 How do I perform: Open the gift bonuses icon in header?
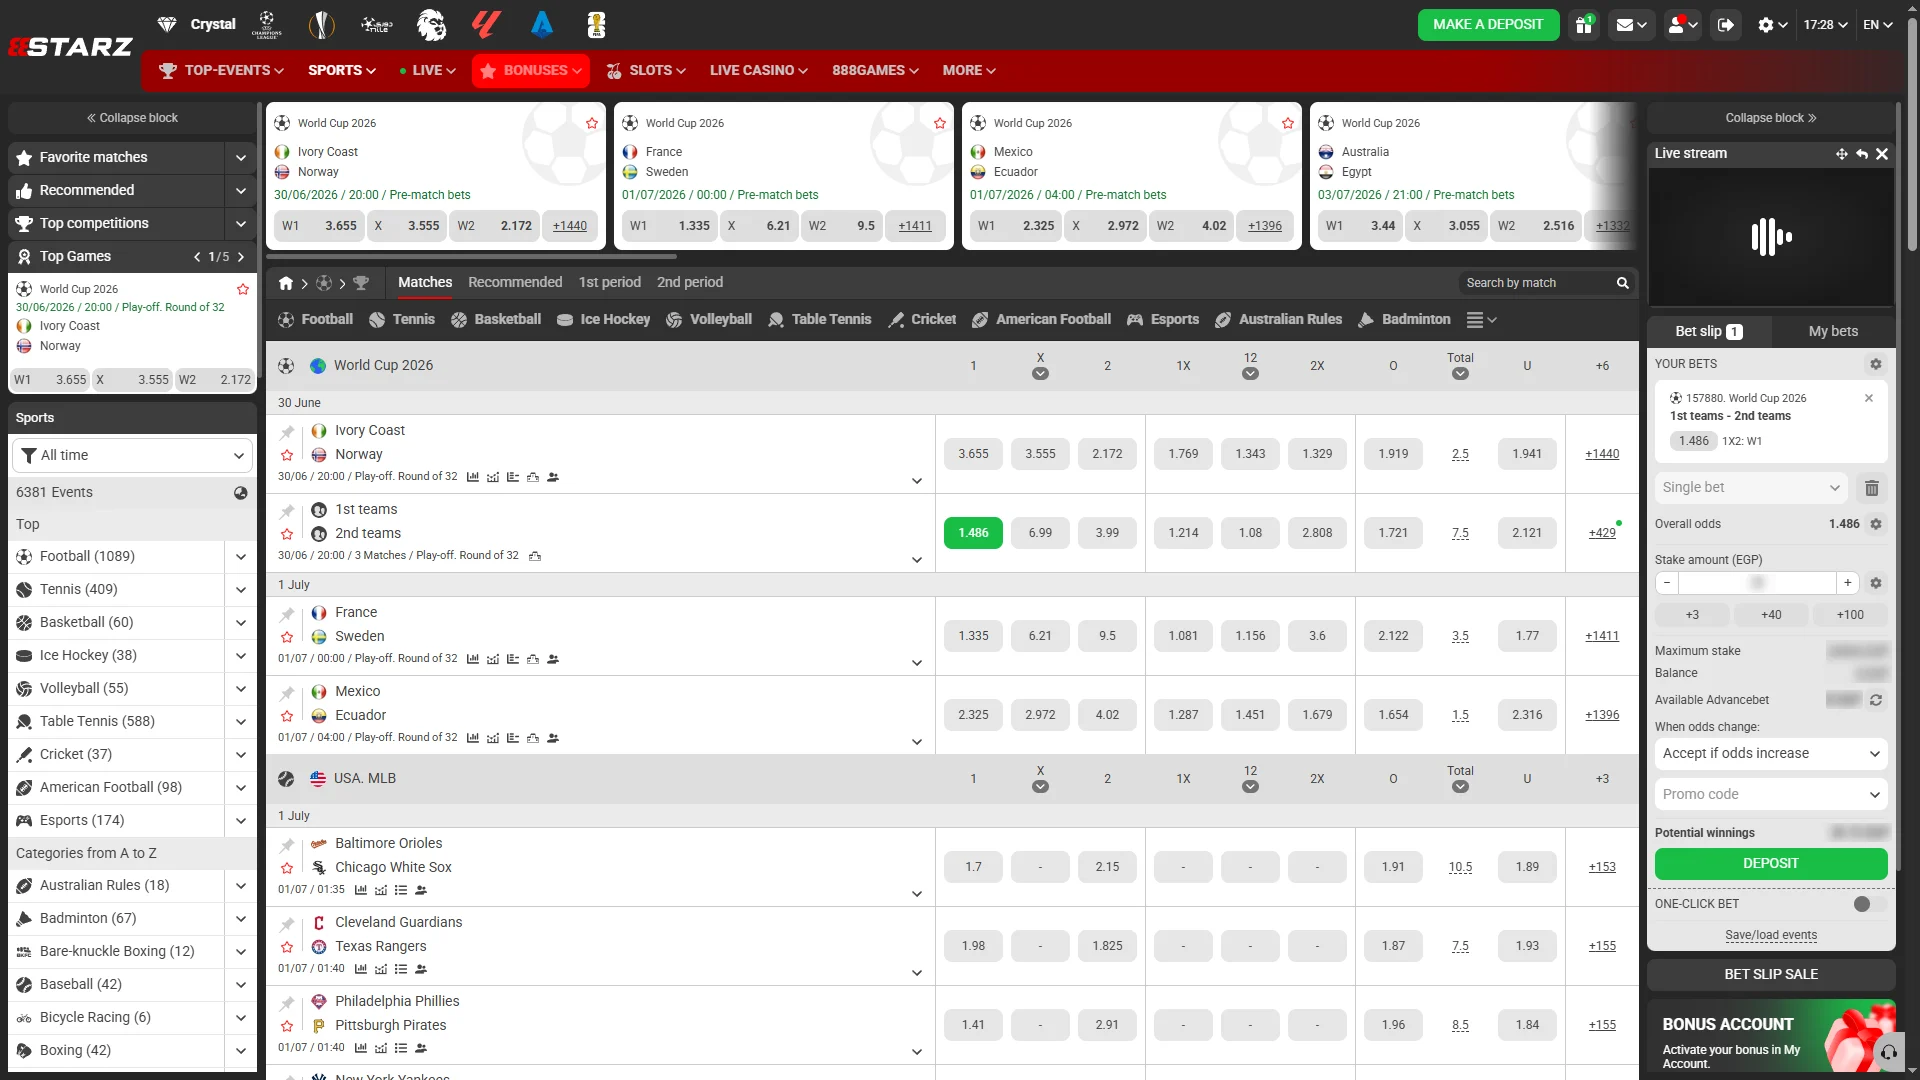click(1583, 25)
